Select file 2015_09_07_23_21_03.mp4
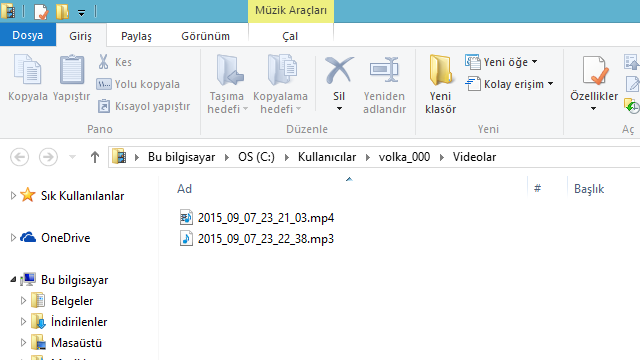The height and width of the screenshot is (360, 640). click(x=266, y=218)
